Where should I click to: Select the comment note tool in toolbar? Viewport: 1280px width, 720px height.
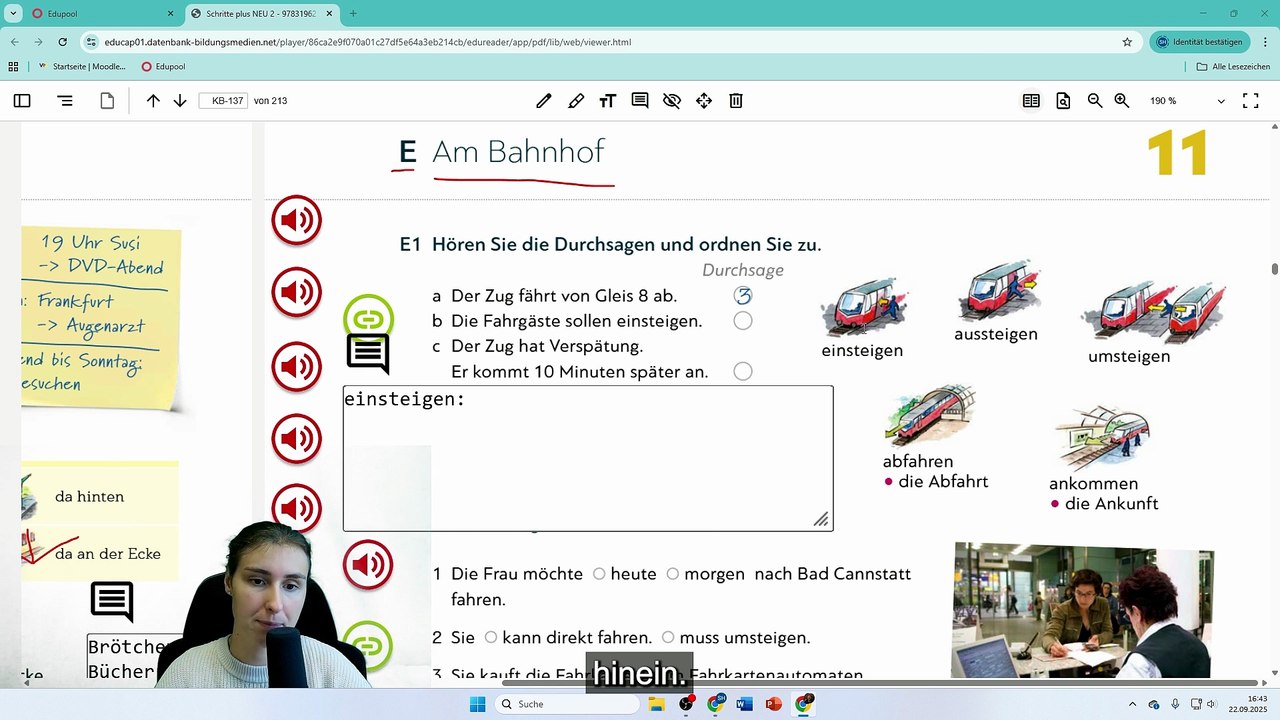pyautogui.click(x=640, y=101)
